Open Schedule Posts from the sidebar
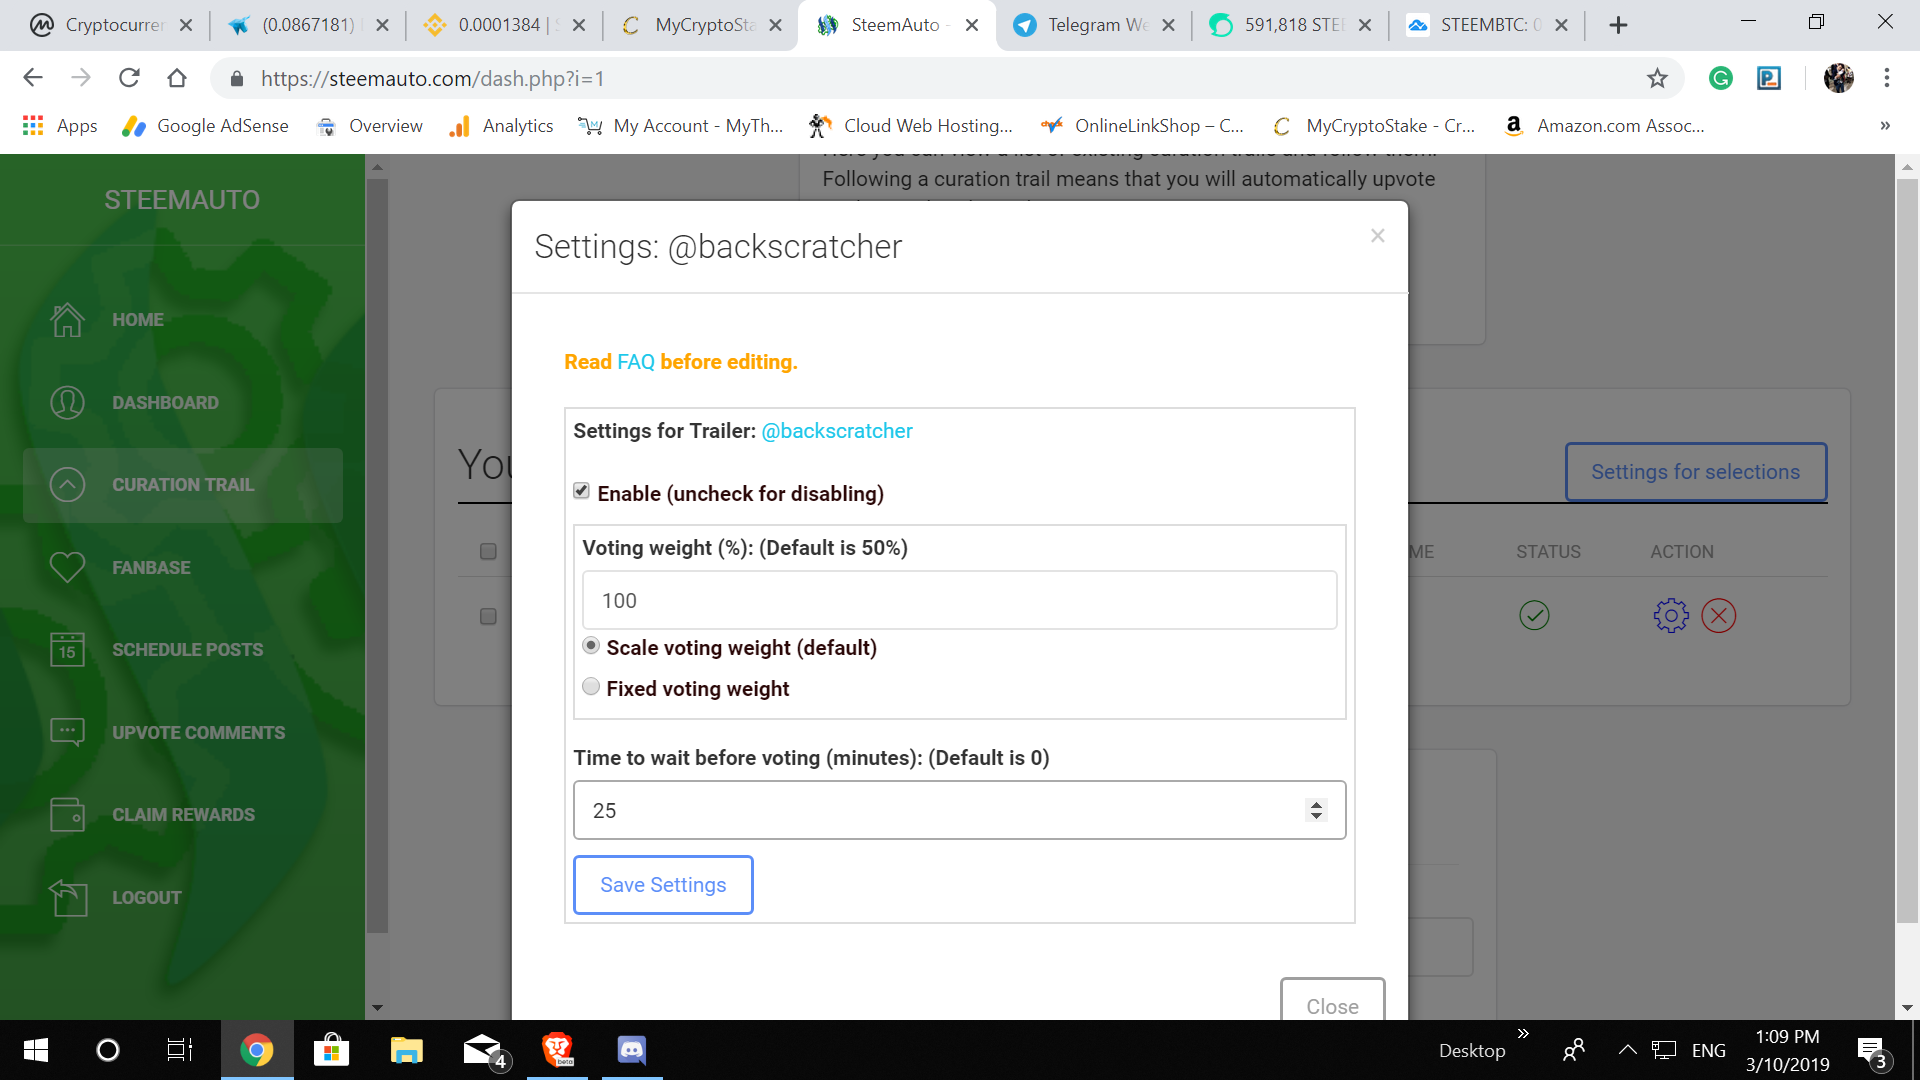The width and height of the screenshot is (1920, 1080). click(187, 649)
